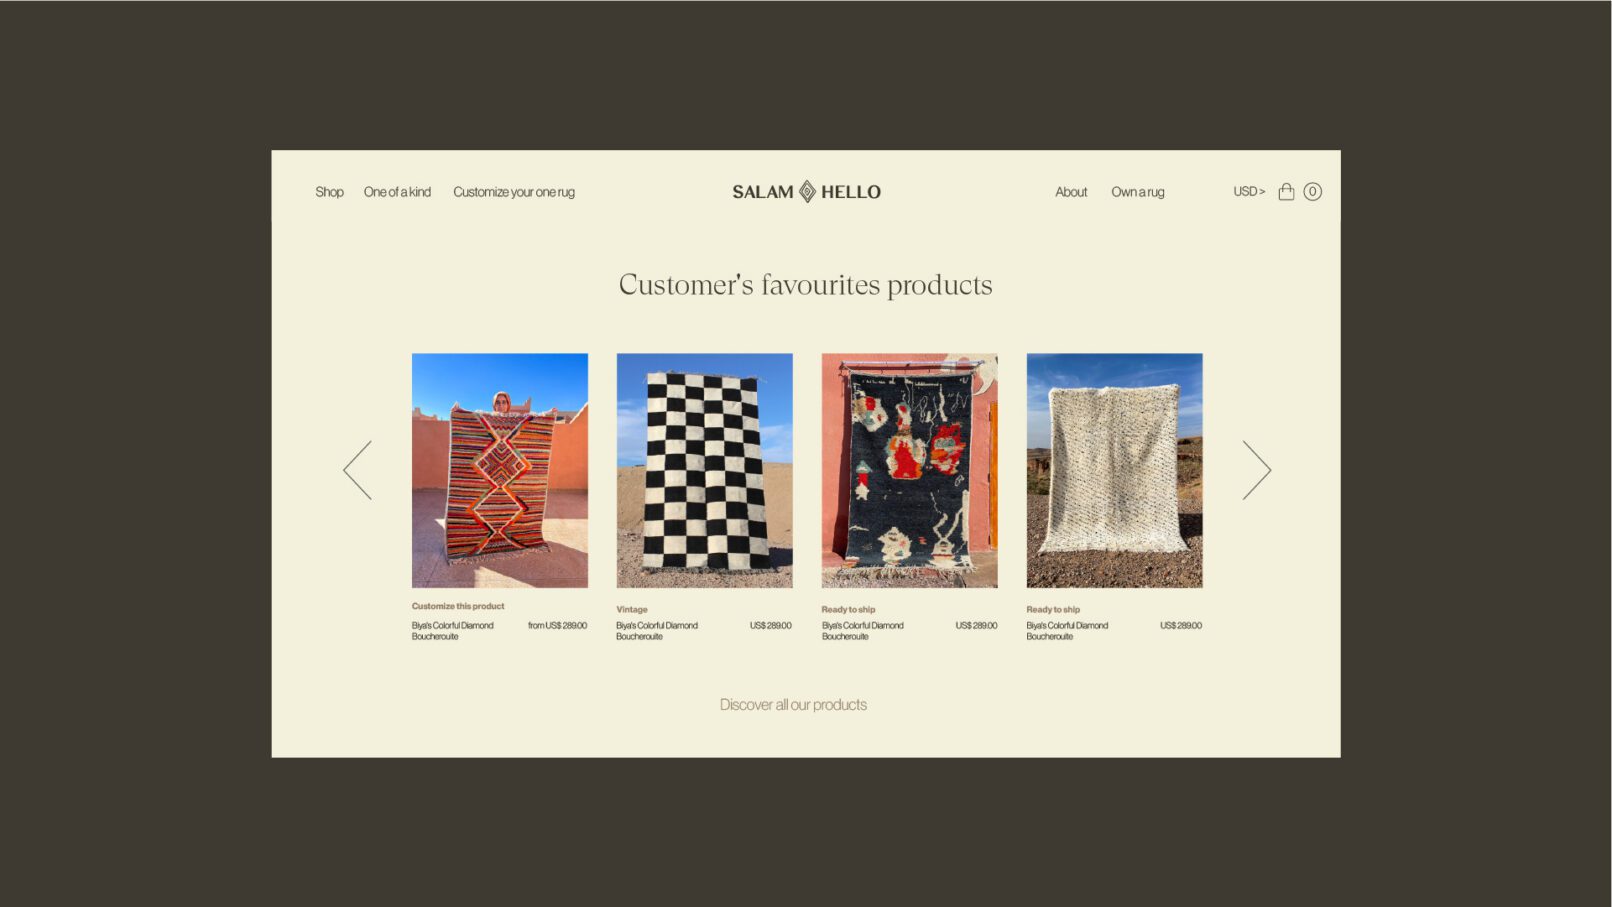Open the black and white checkered rug image

point(705,470)
